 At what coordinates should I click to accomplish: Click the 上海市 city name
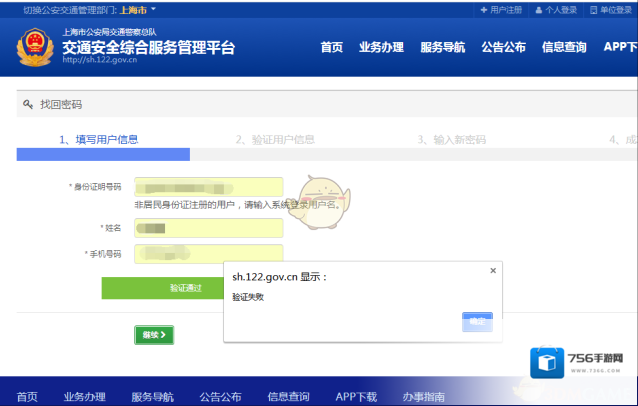pos(133,10)
